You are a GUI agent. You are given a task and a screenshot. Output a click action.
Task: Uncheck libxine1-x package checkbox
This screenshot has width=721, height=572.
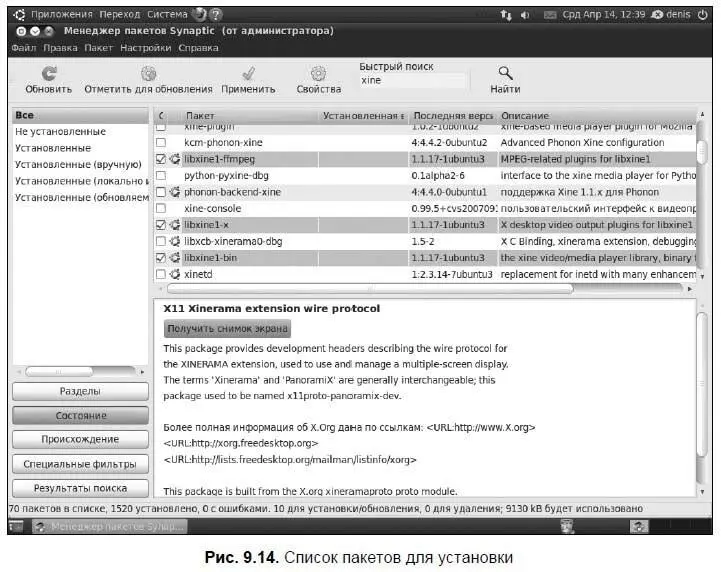tap(161, 225)
